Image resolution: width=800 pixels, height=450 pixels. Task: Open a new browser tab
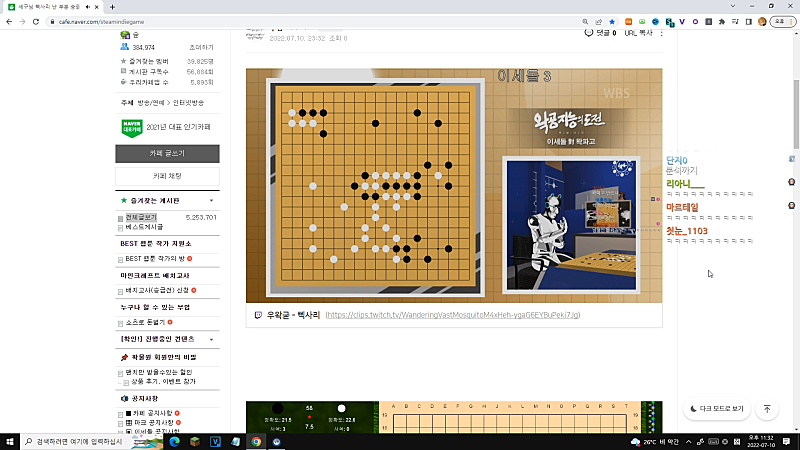112,7
